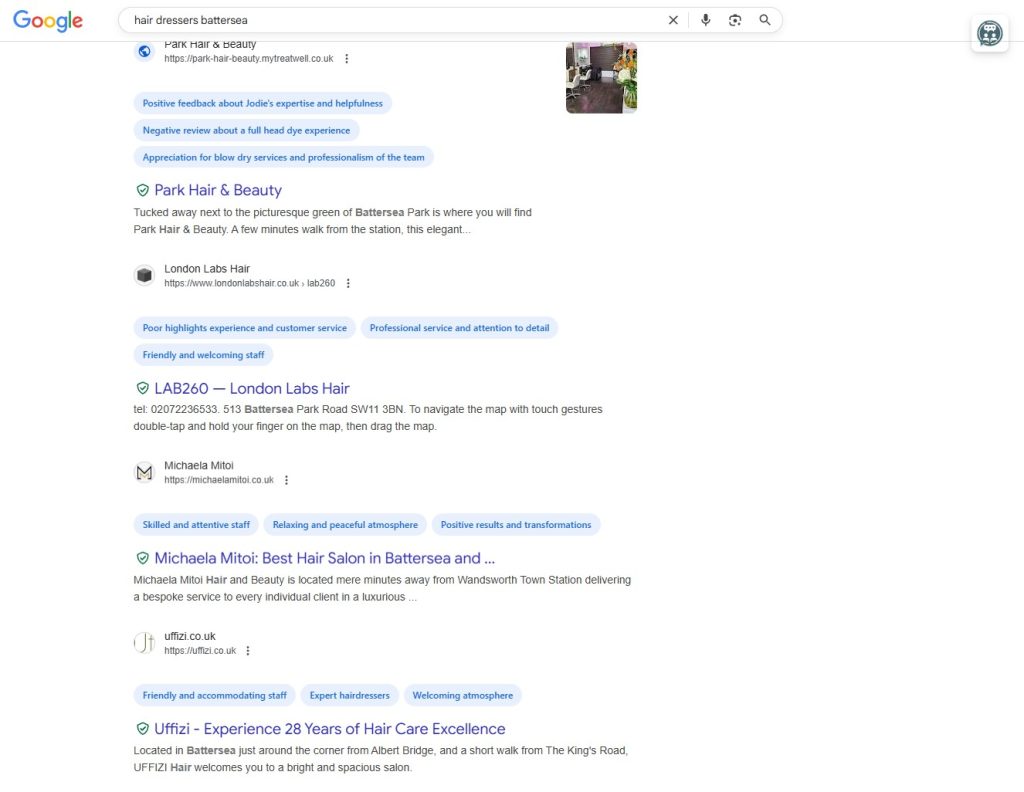
Task: Click the London Labs Hair favicon
Action: pos(145,276)
